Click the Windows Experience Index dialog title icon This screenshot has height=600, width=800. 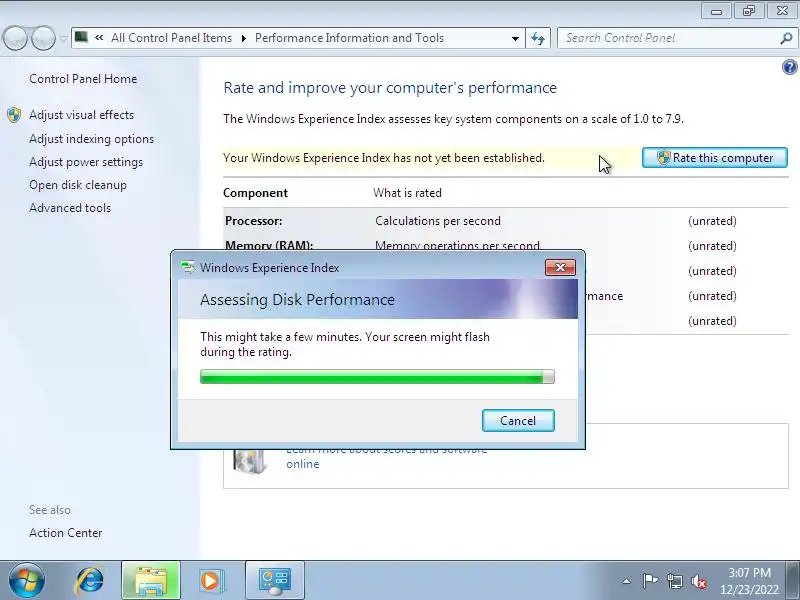tap(188, 267)
